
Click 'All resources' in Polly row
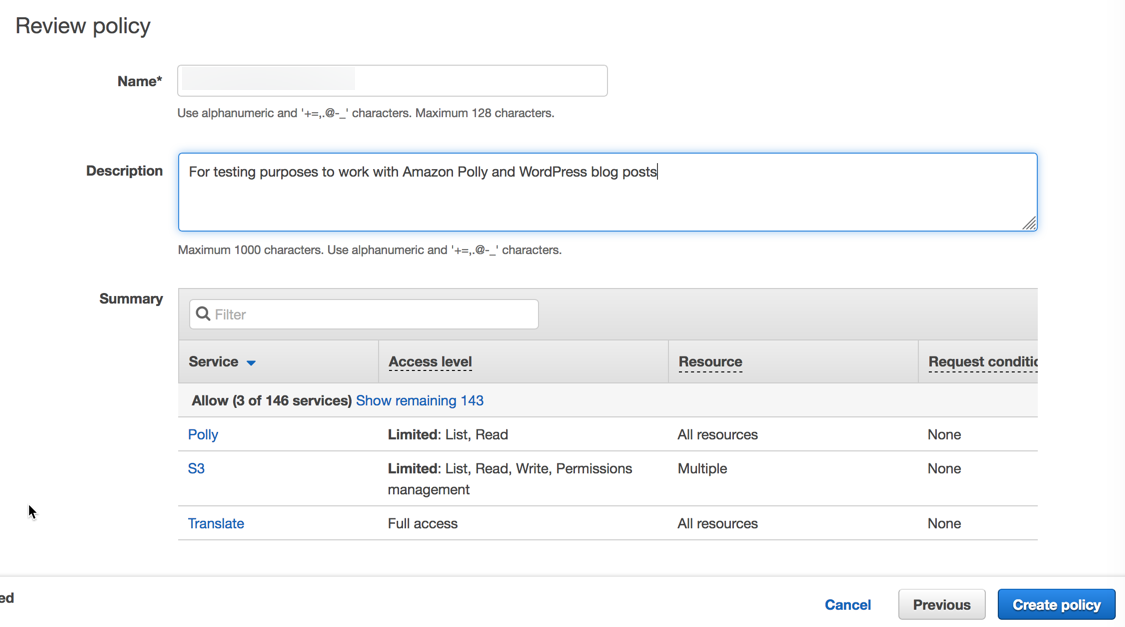717,435
